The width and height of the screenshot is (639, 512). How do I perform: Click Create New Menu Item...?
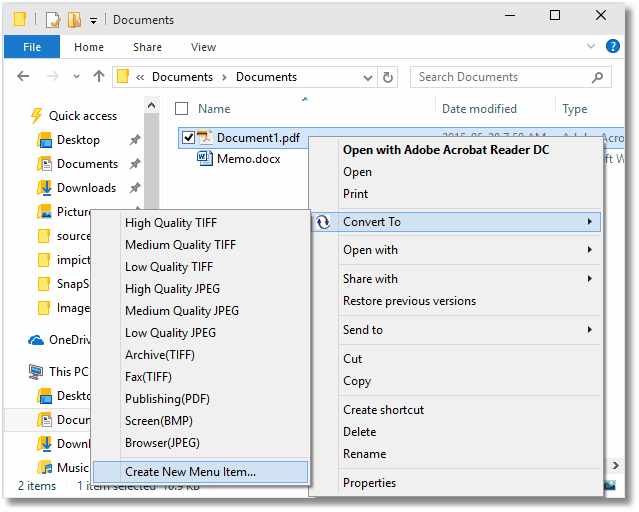[200, 472]
